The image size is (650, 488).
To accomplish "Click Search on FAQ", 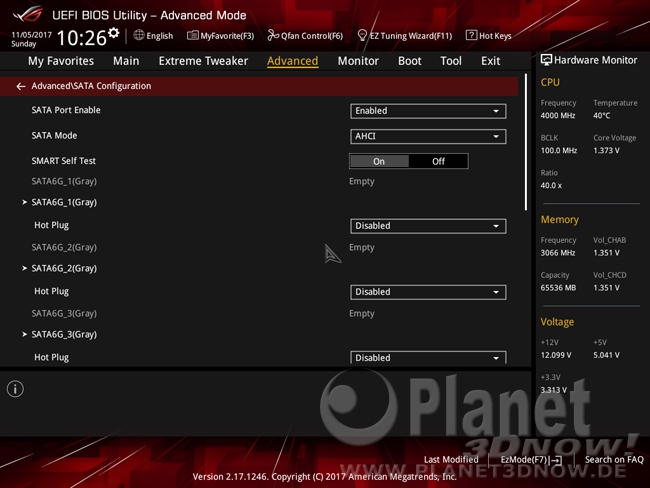I will point(614,459).
